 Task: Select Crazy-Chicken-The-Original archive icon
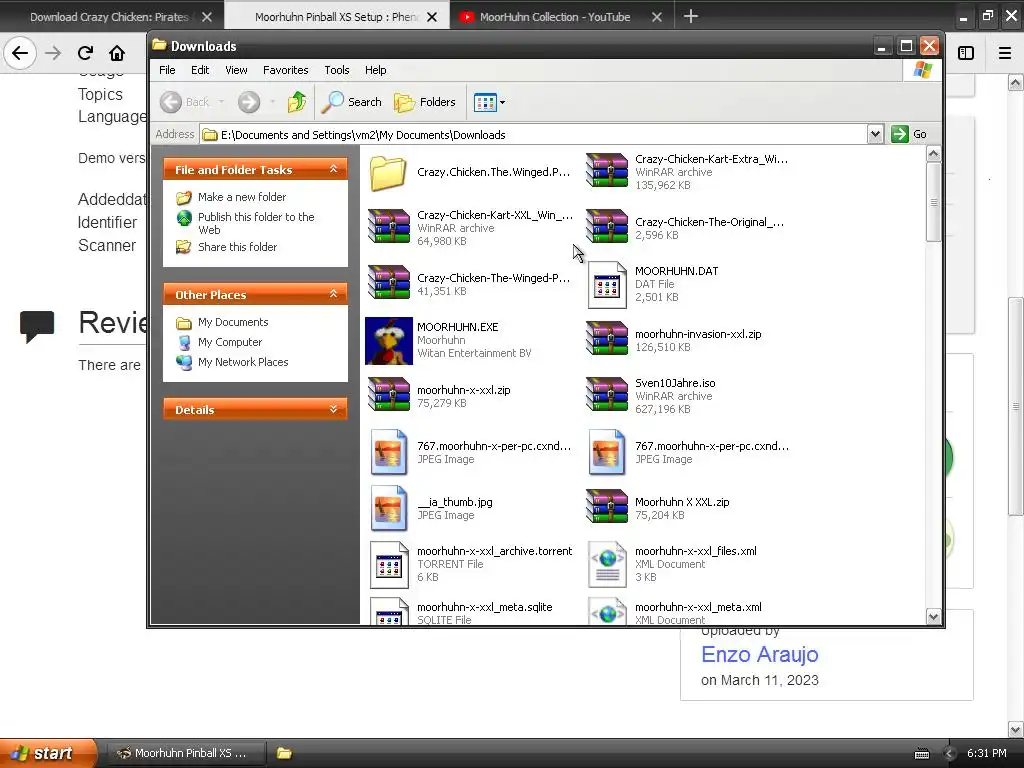pos(607,227)
